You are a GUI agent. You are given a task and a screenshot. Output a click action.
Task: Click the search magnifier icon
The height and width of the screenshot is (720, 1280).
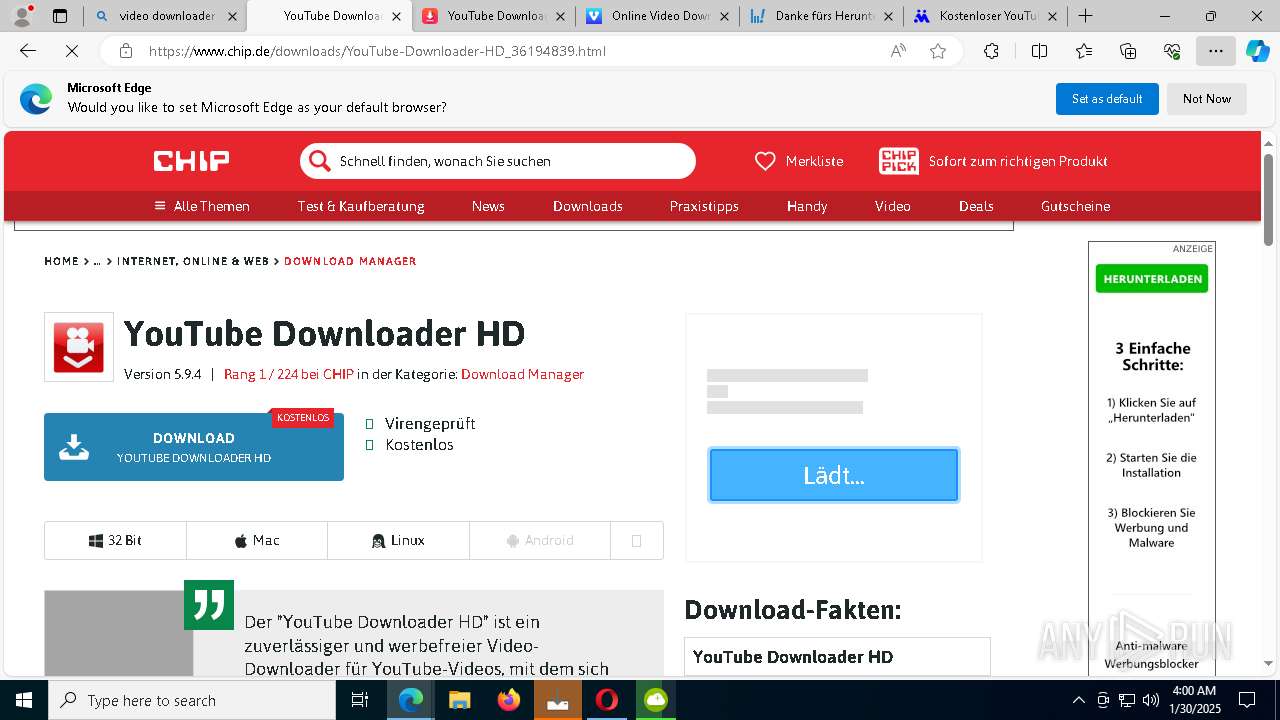coord(319,161)
